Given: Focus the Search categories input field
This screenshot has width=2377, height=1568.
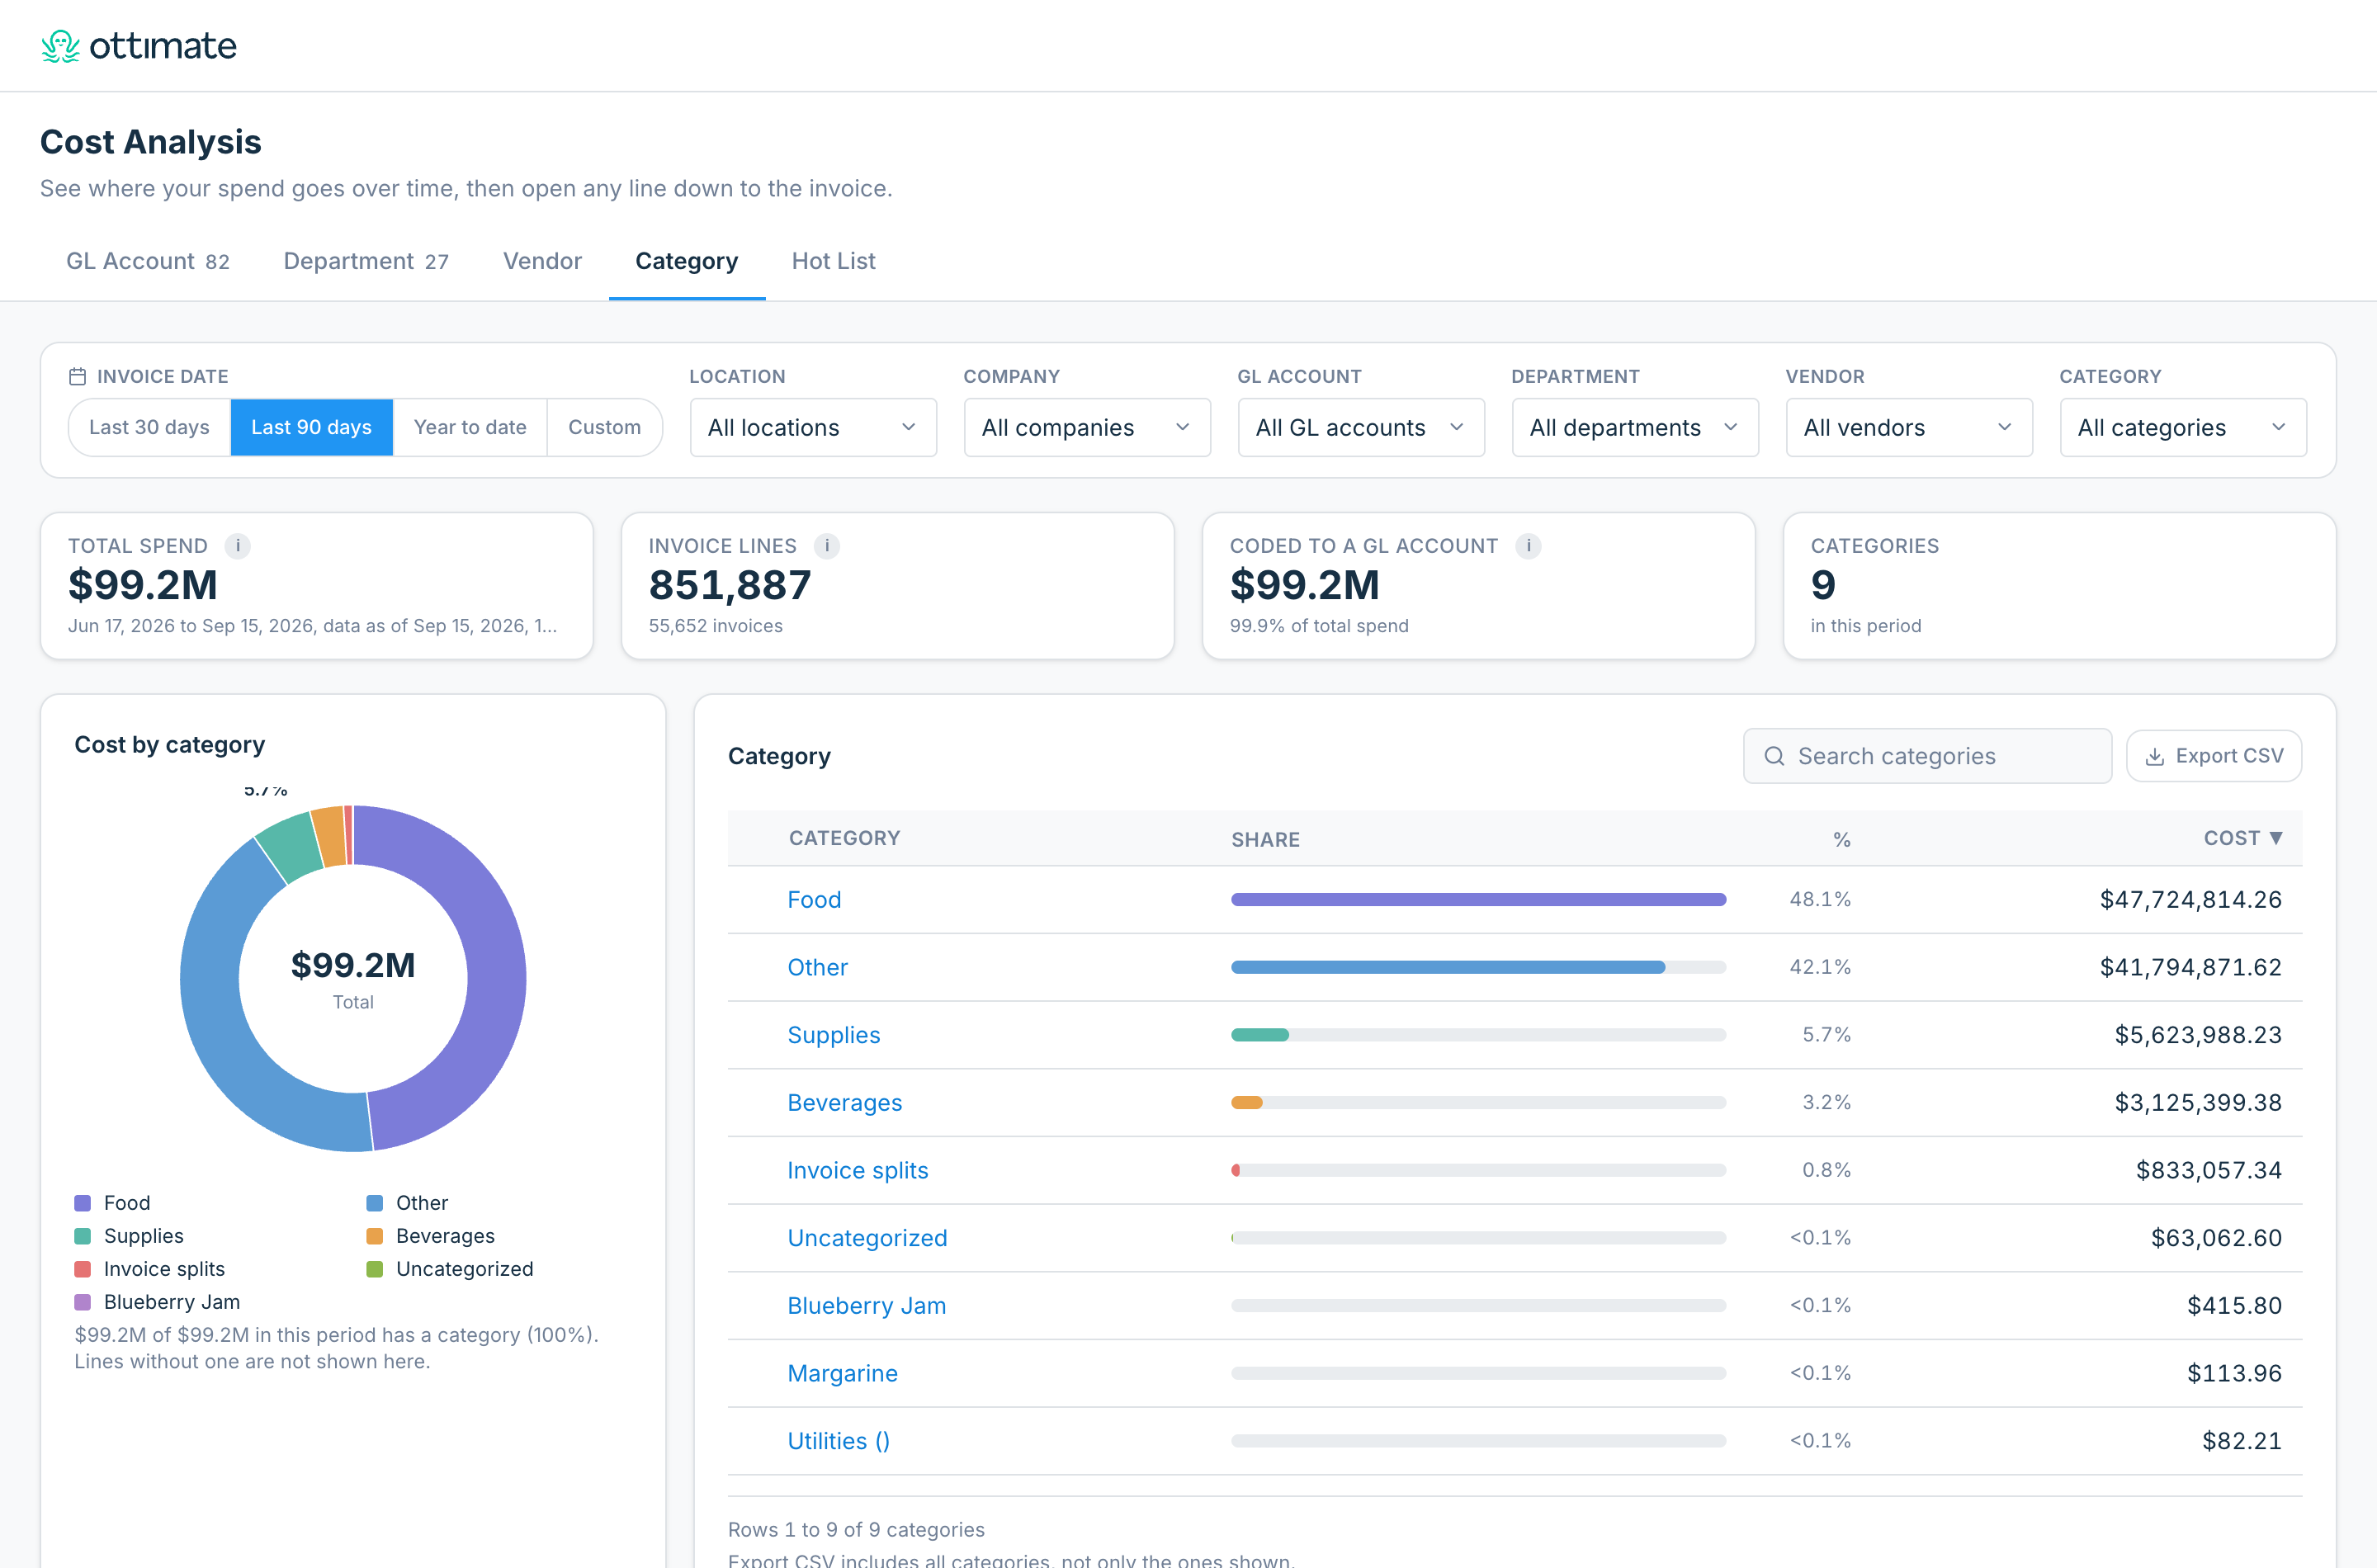Looking at the screenshot, I should pos(1927,756).
